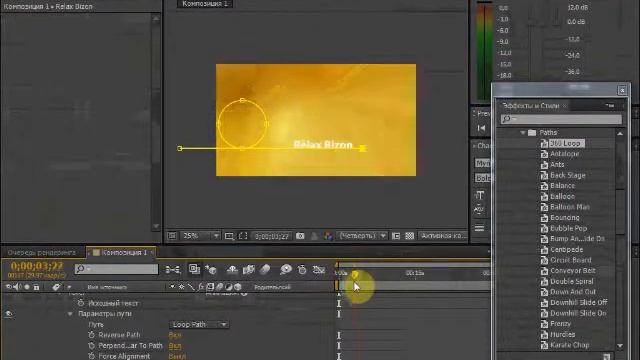Image resolution: width=640 pixels, height=360 pixels.
Task: Select the Conveyor Belt preset
Action: click(573, 271)
